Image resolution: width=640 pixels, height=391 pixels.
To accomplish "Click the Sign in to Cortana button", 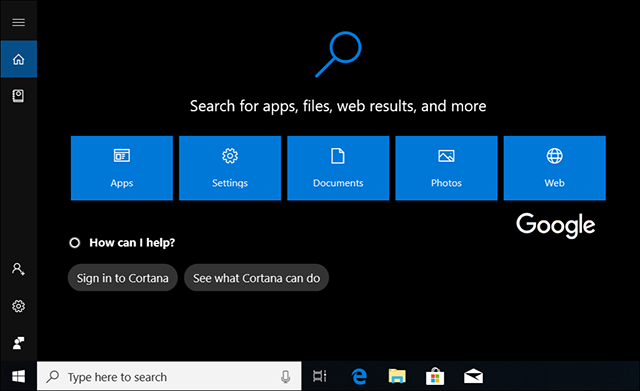I will pos(122,278).
